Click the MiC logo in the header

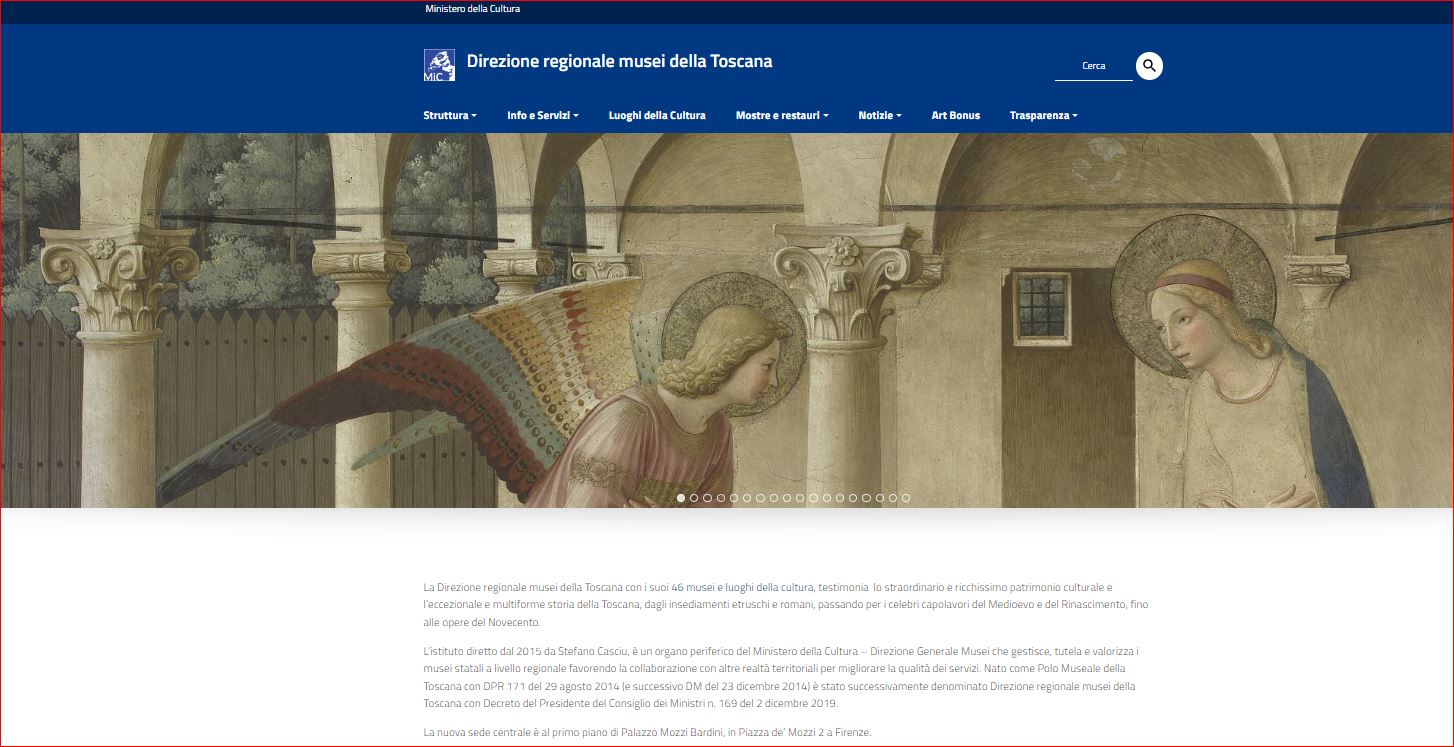pyautogui.click(x=439, y=65)
